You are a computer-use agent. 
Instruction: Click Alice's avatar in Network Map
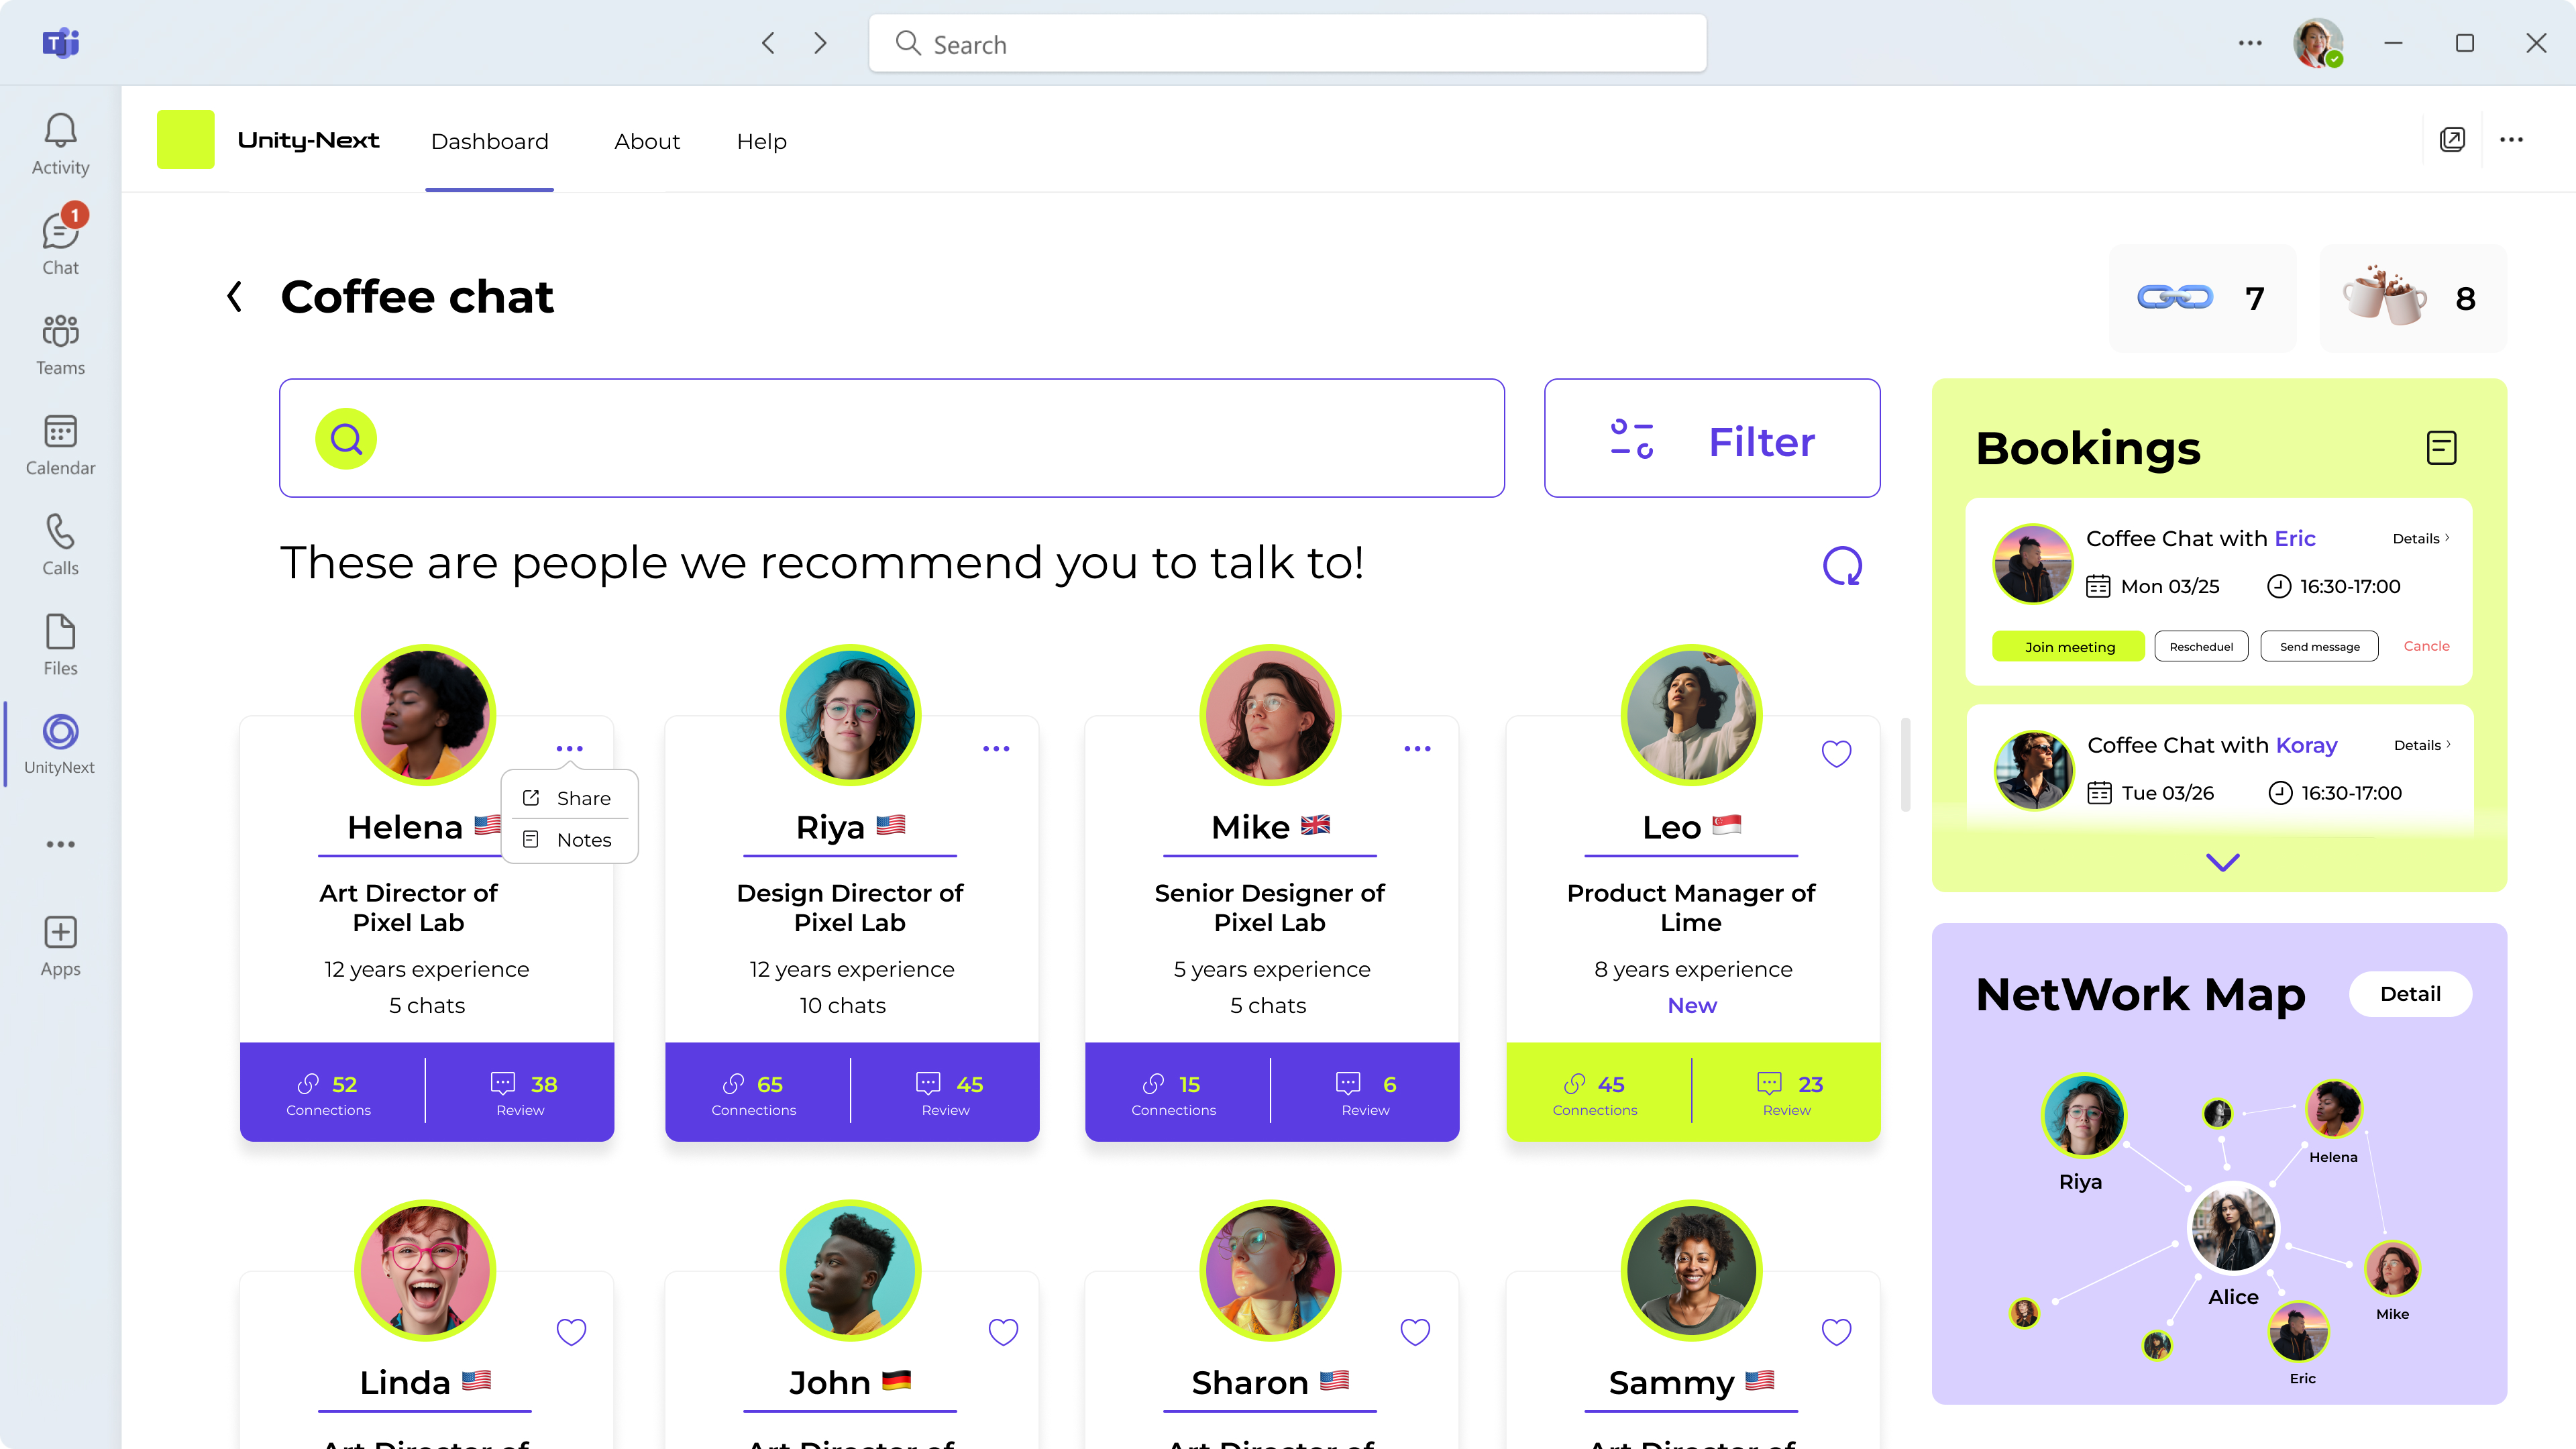2232,1228
